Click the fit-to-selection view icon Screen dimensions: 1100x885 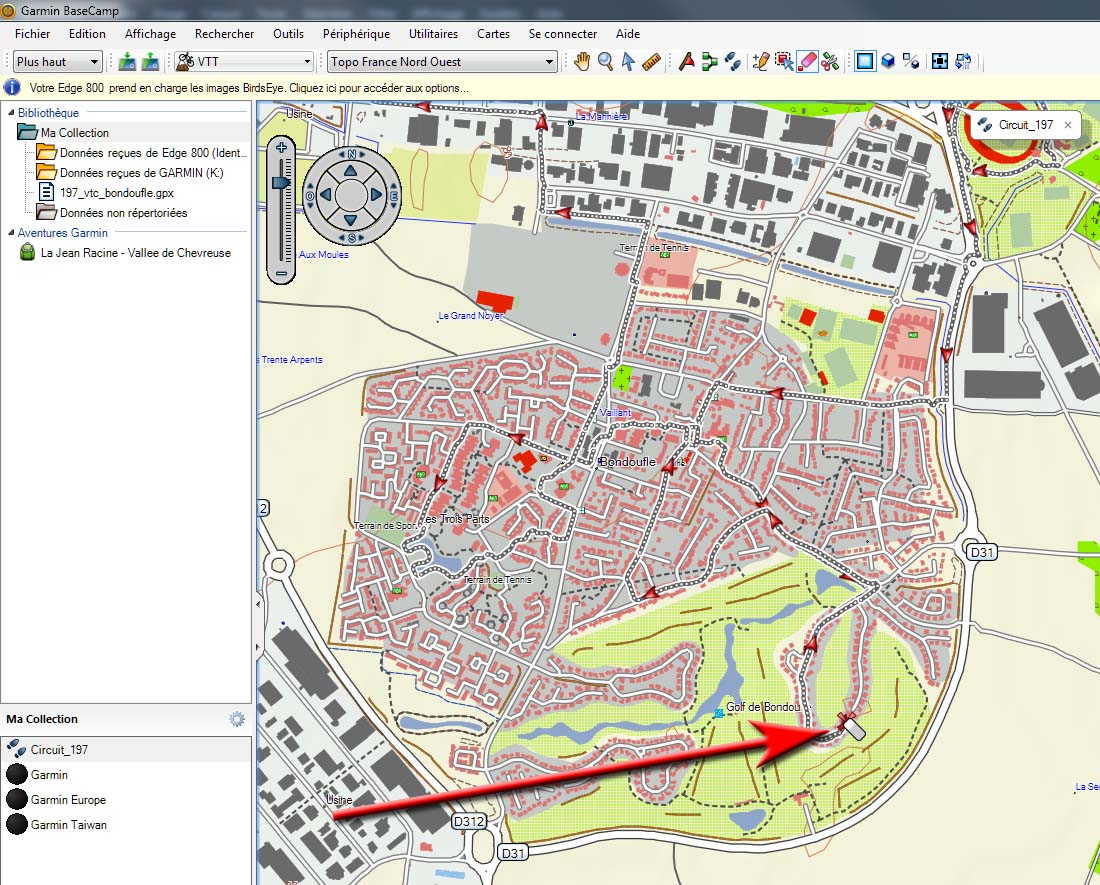click(940, 62)
